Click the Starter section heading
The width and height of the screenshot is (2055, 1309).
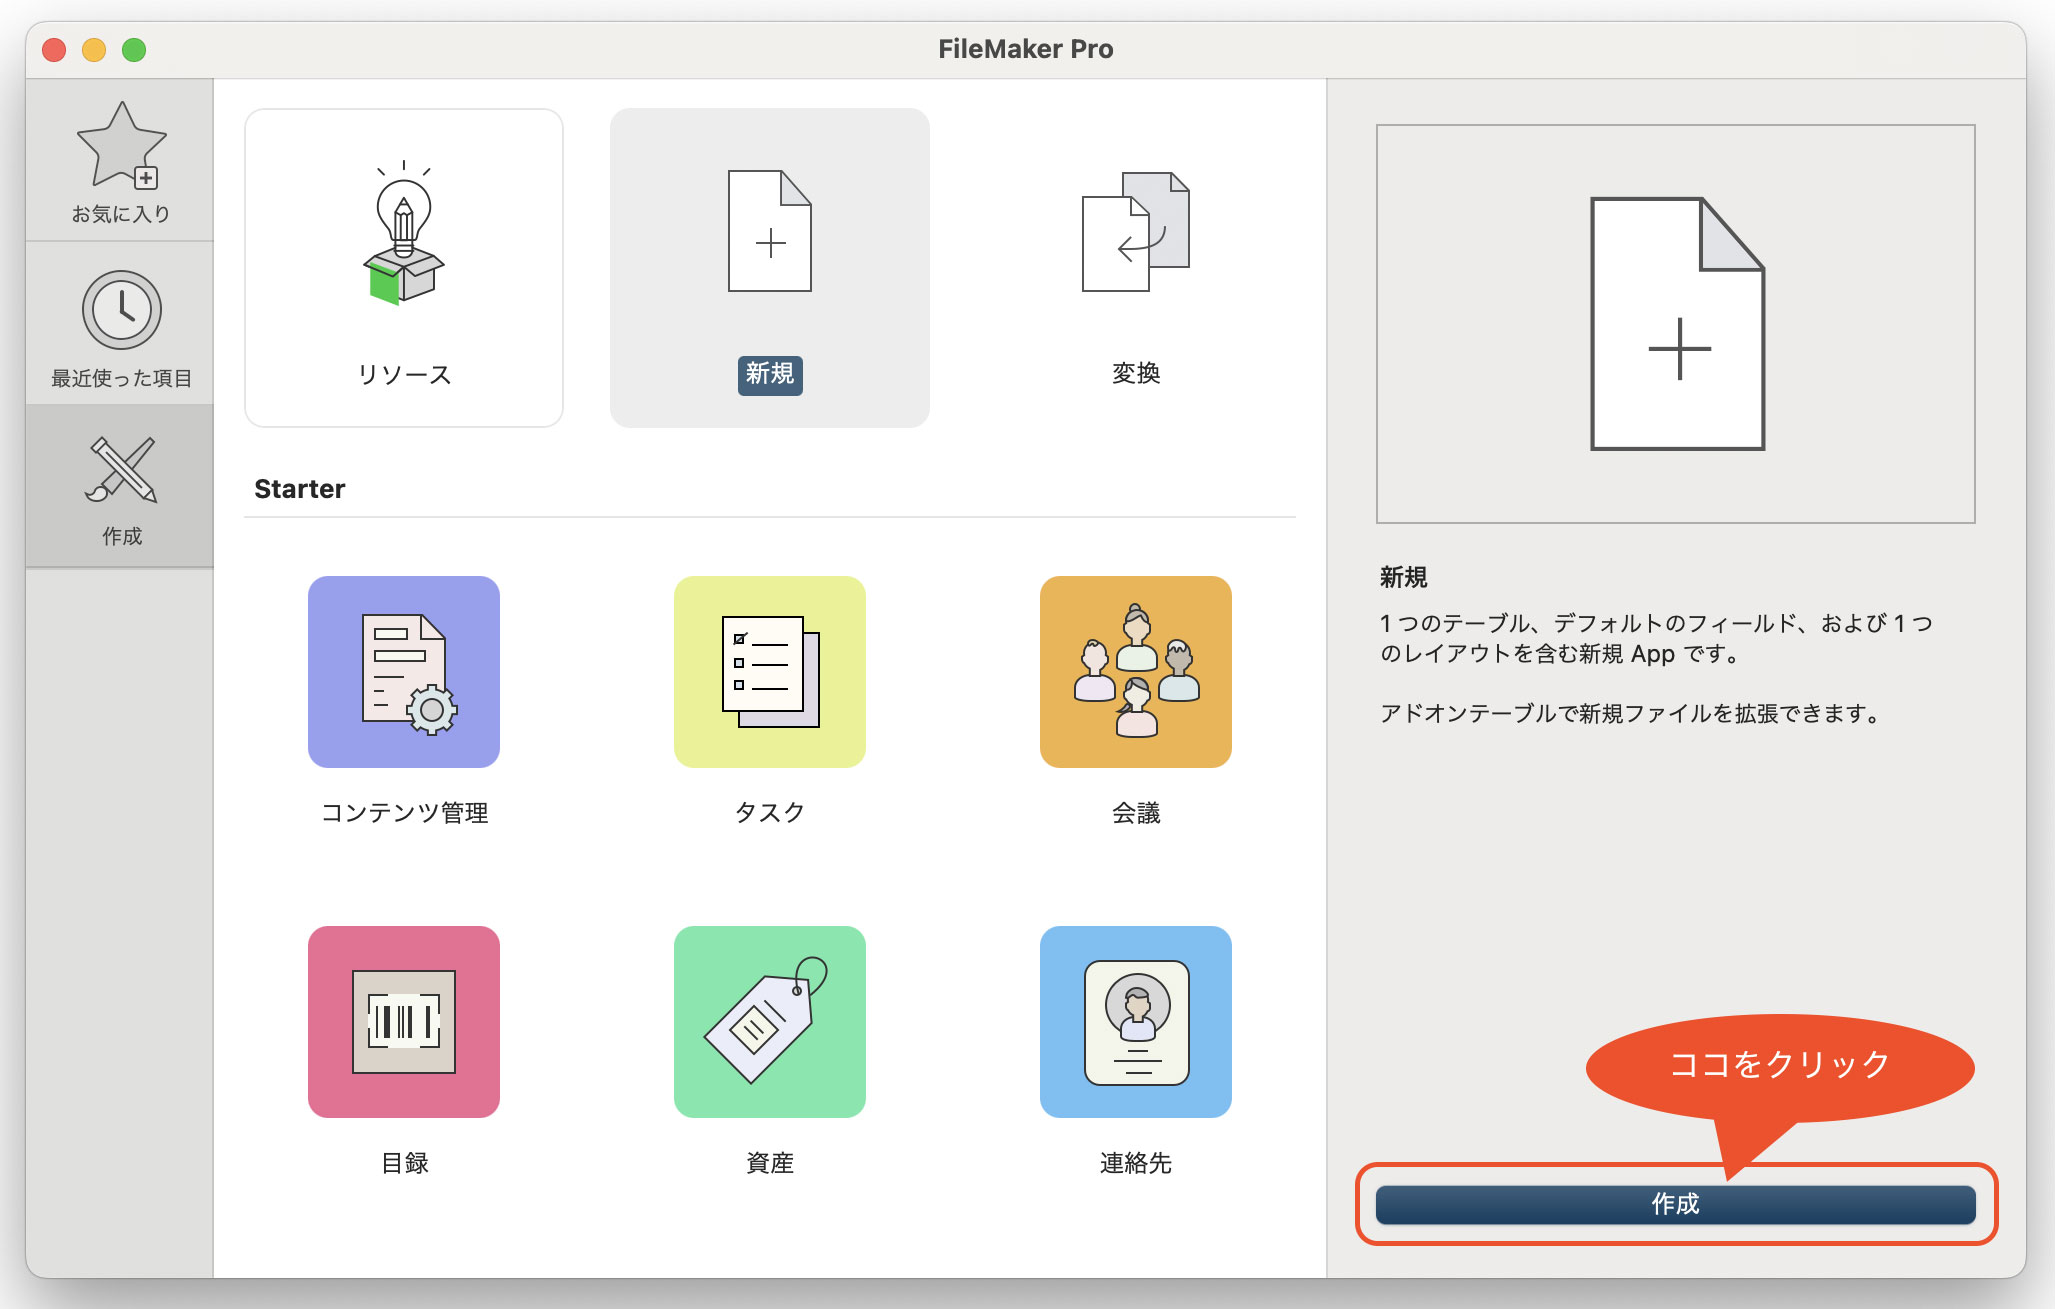(300, 488)
